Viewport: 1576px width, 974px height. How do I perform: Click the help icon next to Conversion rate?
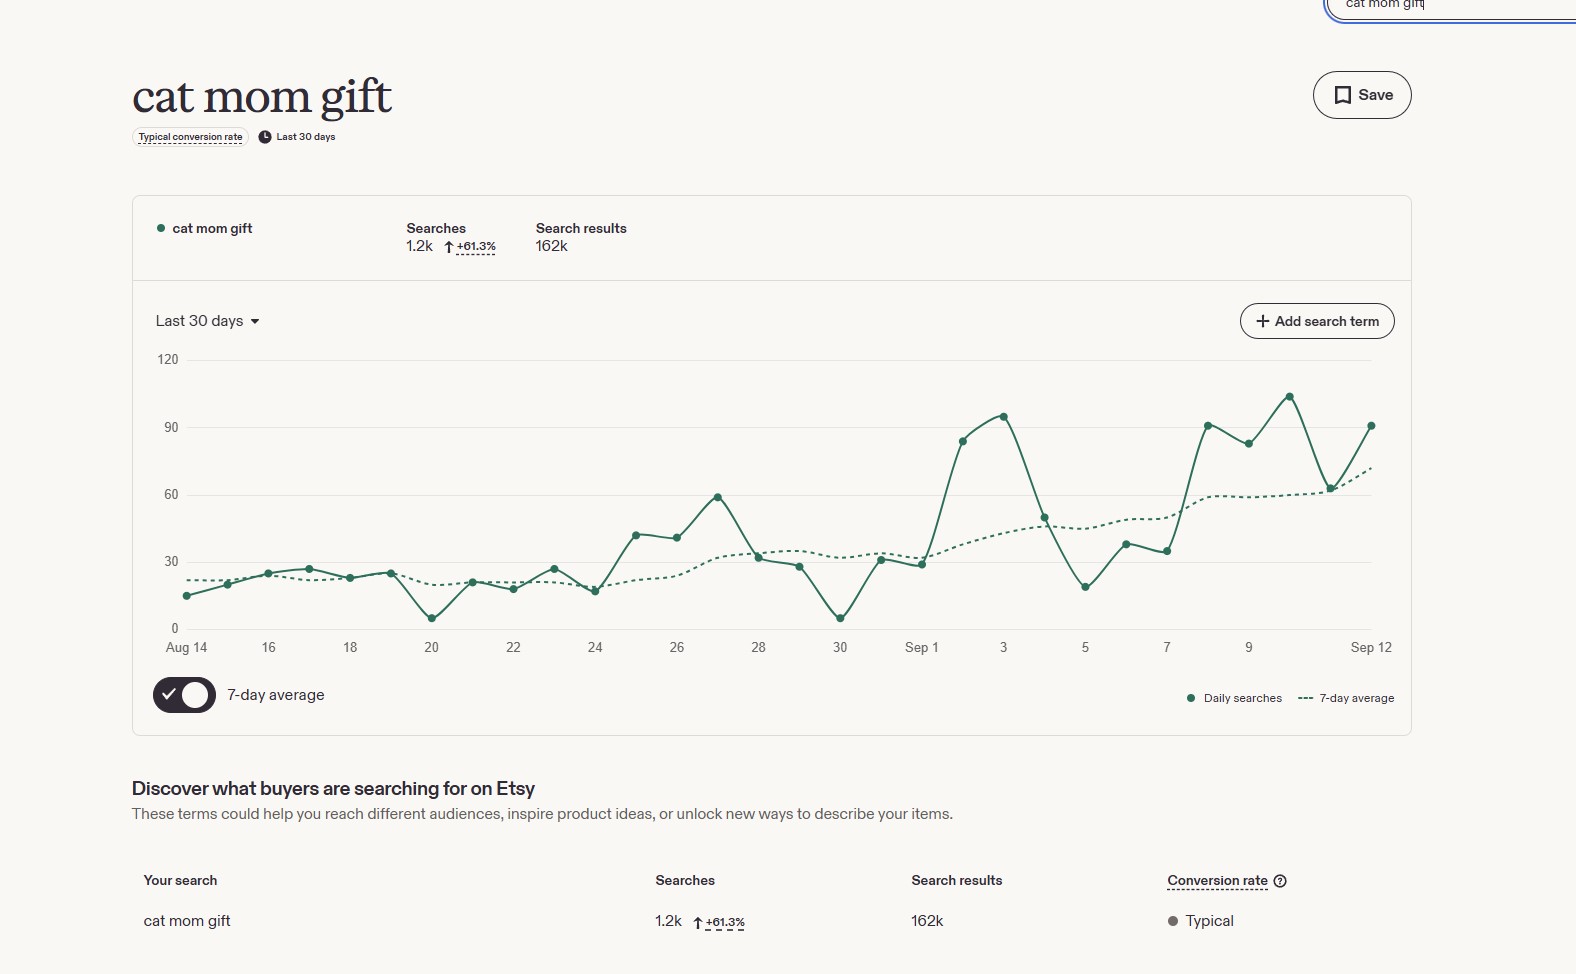tap(1280, 881)
